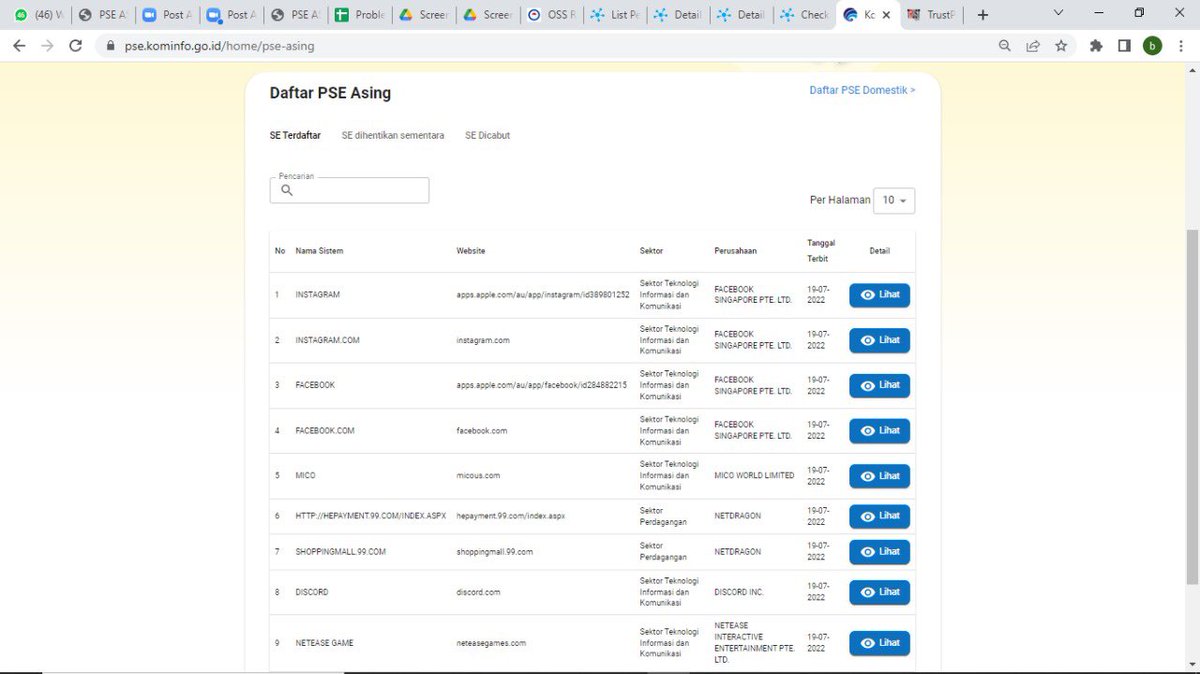This screenshot has width=1200, height=674.
Task: Click the padlock site info icon
Action: tap(111, 46)
